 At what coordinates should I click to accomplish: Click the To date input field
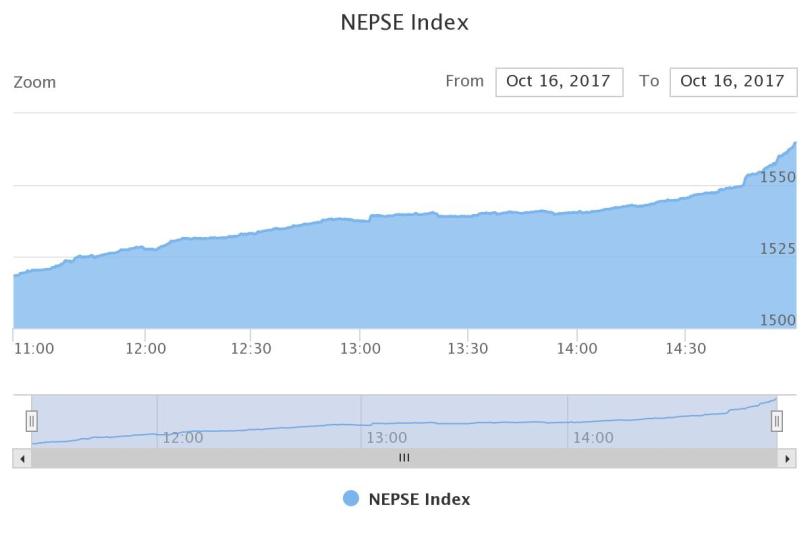pyautogui.click(x=733, y=82)
